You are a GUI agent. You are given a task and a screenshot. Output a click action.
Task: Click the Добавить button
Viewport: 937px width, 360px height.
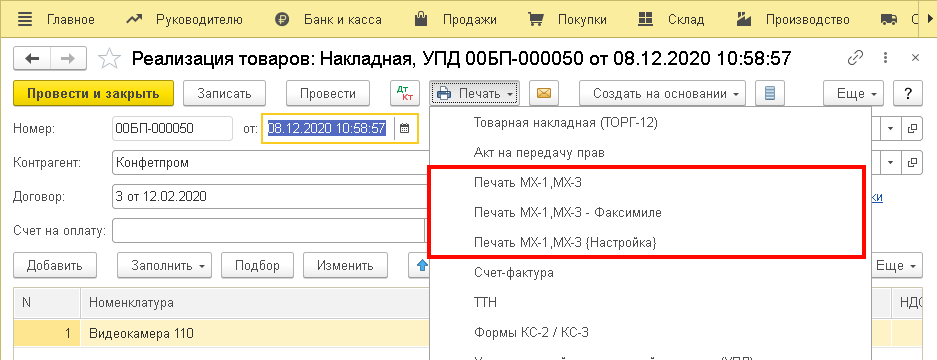54,266
